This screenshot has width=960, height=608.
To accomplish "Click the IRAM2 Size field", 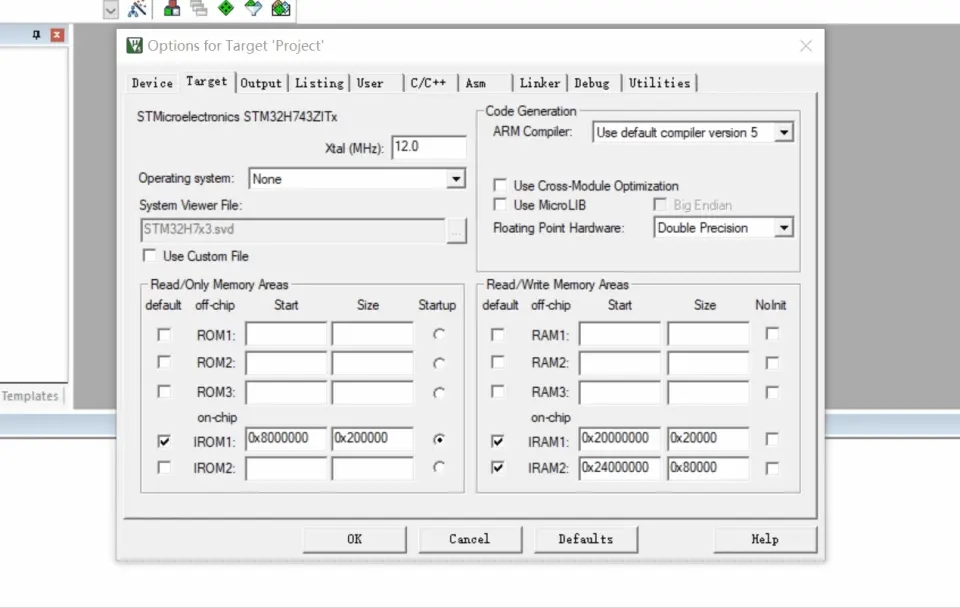I will click(x=708, y=468).
